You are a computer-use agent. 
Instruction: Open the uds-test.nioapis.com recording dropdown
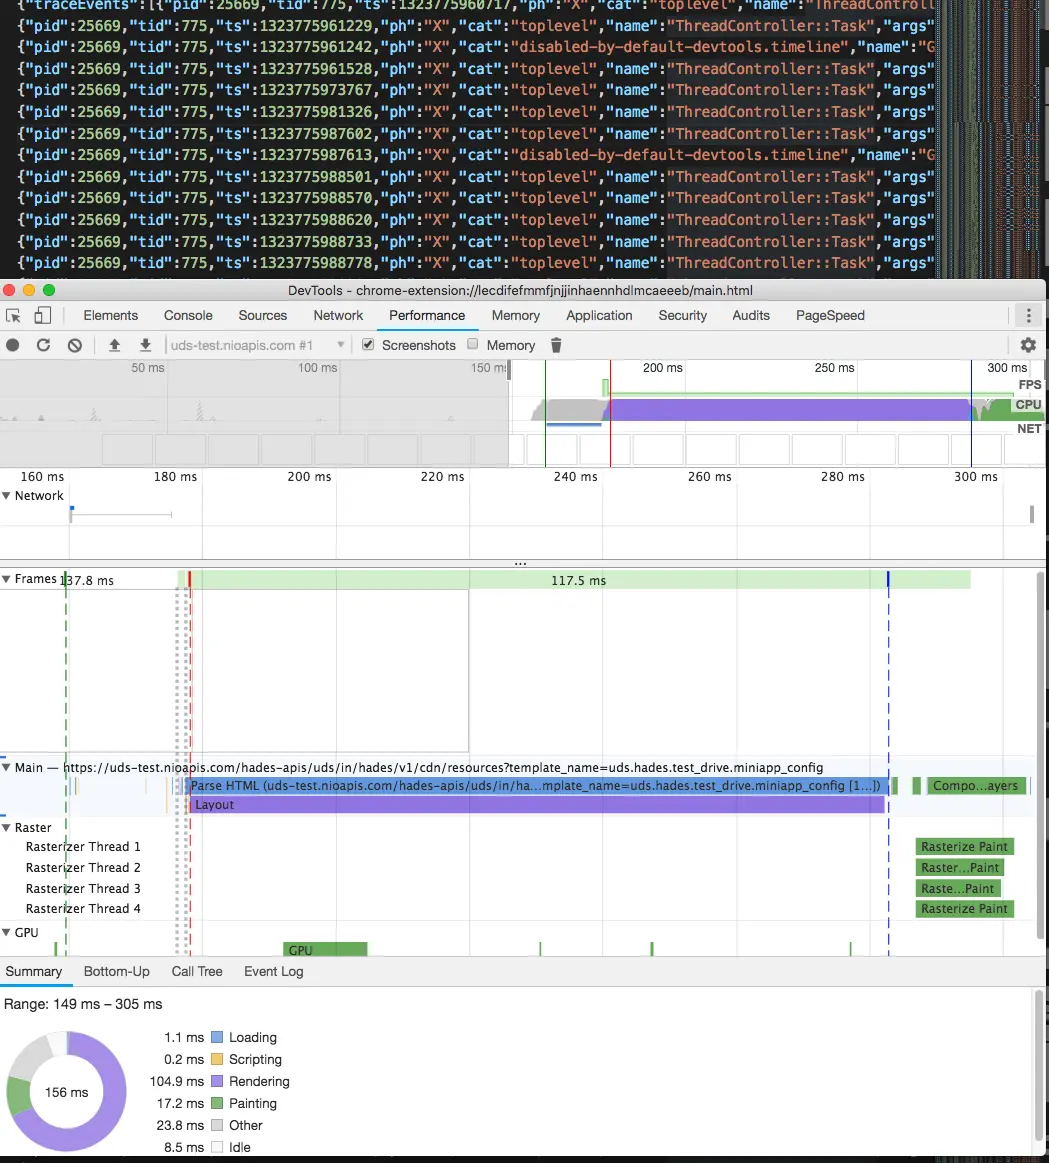coord(256,345)
